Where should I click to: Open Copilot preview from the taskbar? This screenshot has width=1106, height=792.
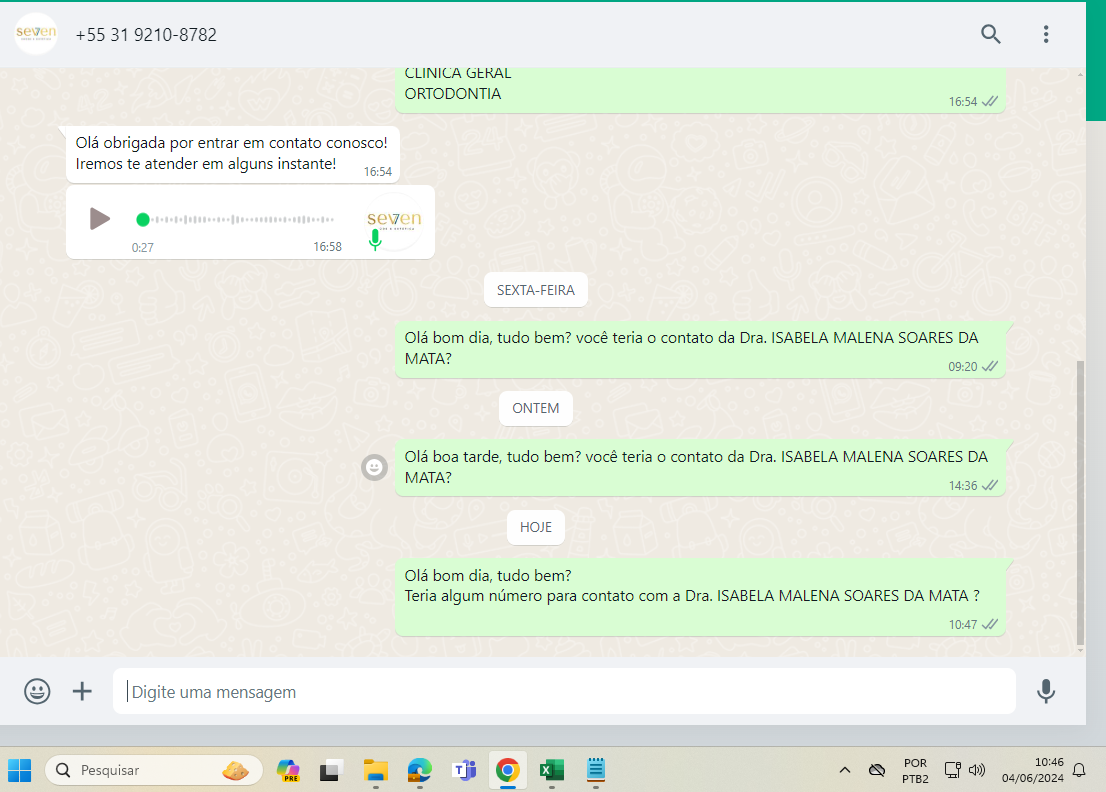288,770
